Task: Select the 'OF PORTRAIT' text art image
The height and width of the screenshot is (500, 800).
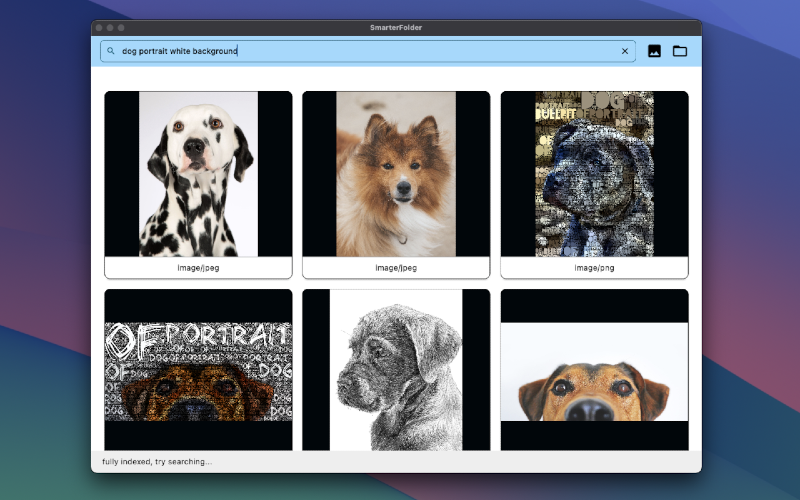Action: (x=198, y=370)
